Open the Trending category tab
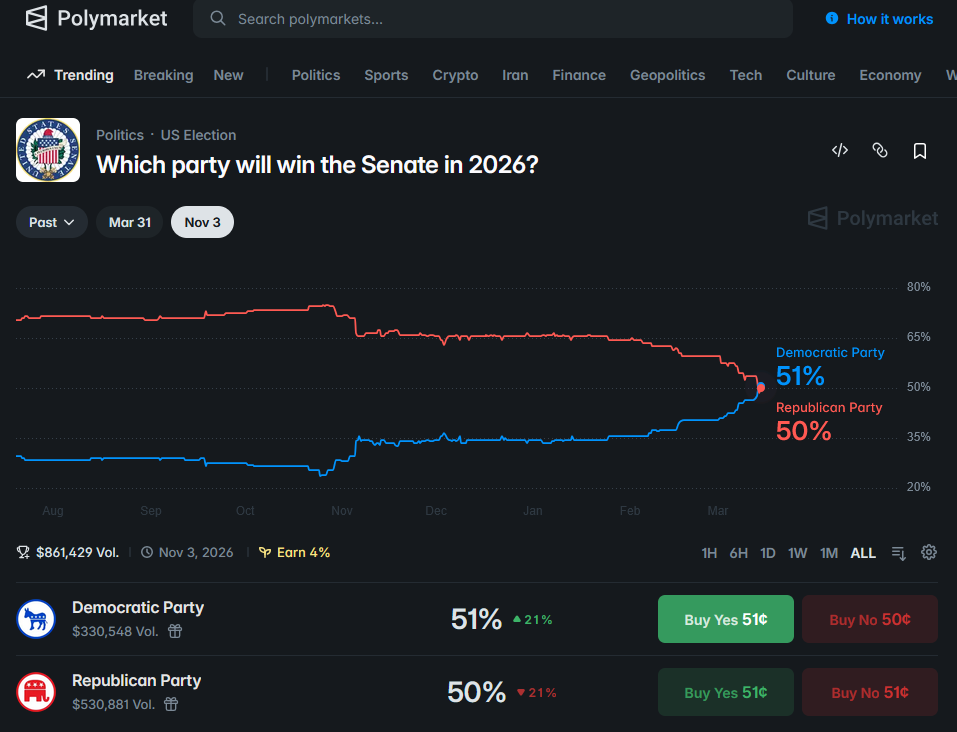The width and height of the screenshot is (957, 732). (70, 75)
